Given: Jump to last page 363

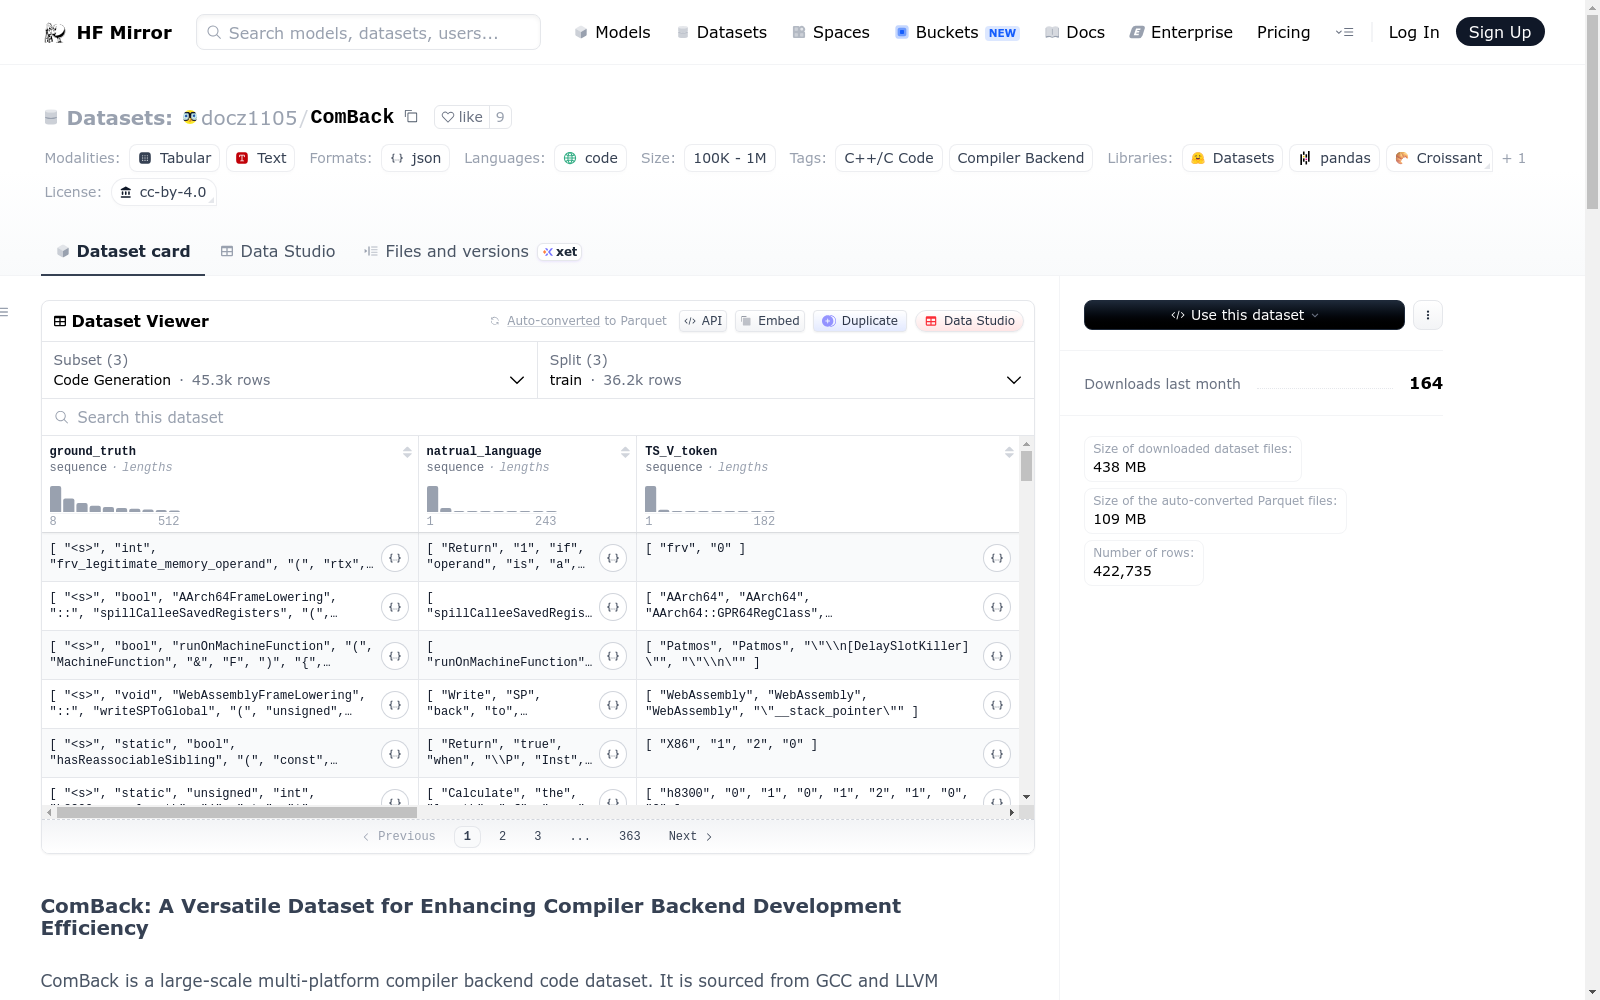Looking at the screenshot, I should [x=630, y=836].
